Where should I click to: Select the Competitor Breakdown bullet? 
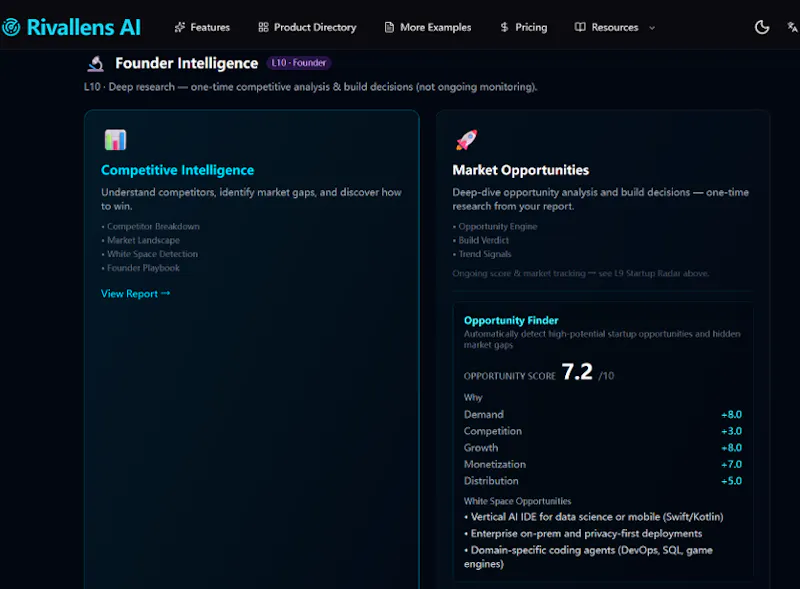(x=151, y=226)
